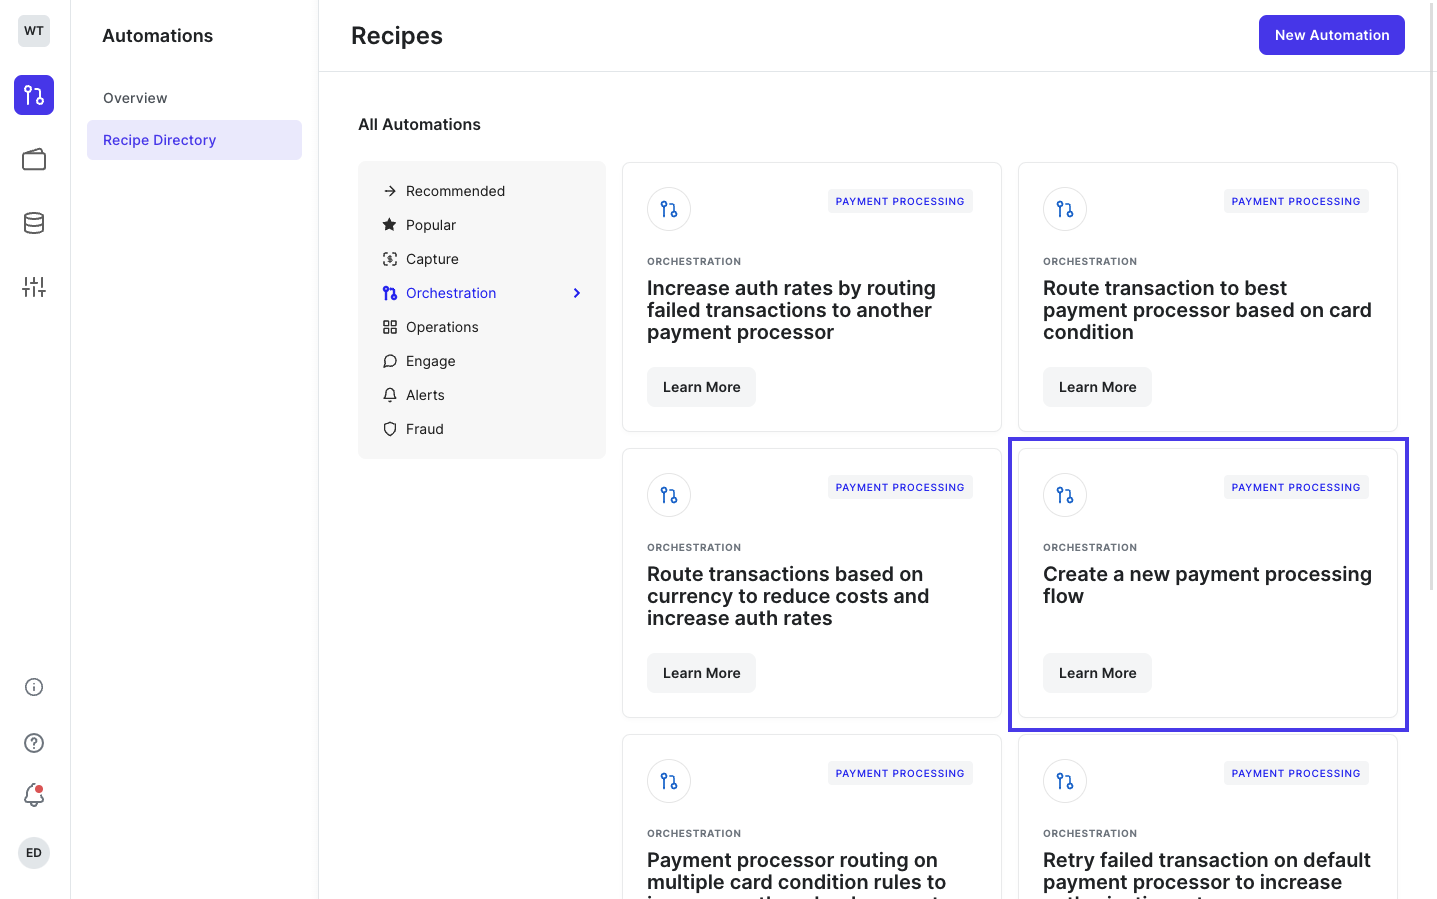This screenshot has height=899, width=1437.
Task: Click the chat bubble icon beside Engage
Action: (x=389, y=360)
